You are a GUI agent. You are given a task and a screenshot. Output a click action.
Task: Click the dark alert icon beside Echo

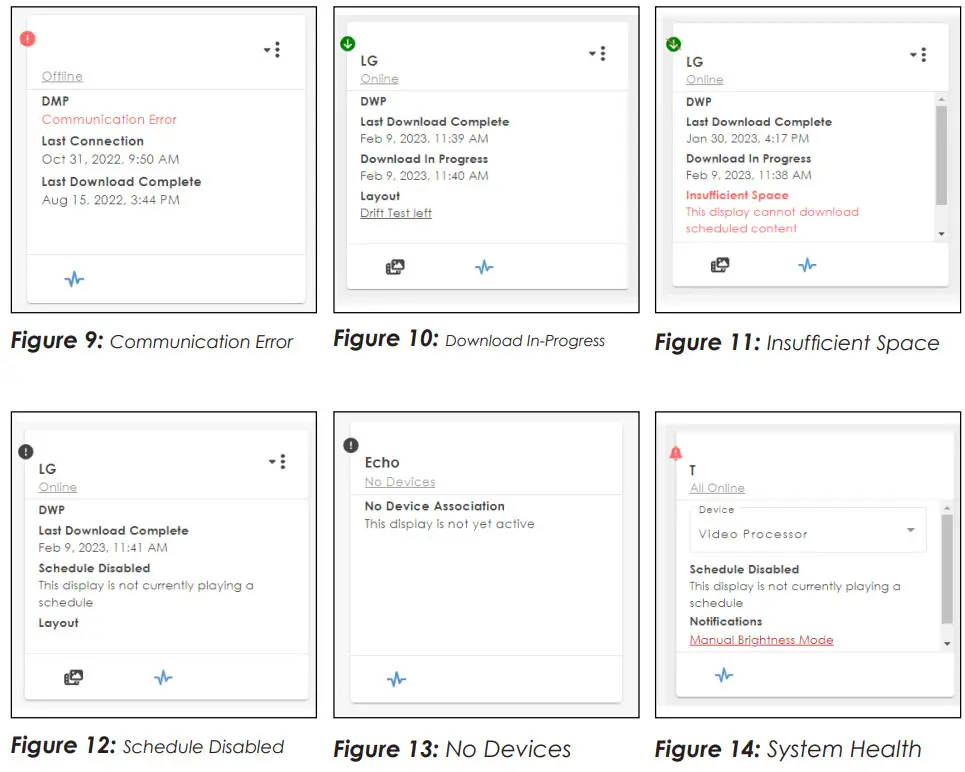[350, 445]
